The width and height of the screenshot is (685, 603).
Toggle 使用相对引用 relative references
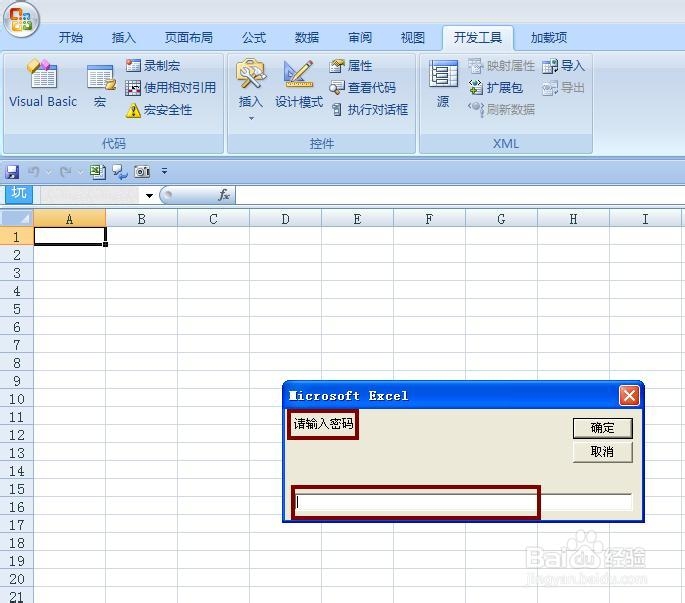pyautogui.click(x=170, y=88)
